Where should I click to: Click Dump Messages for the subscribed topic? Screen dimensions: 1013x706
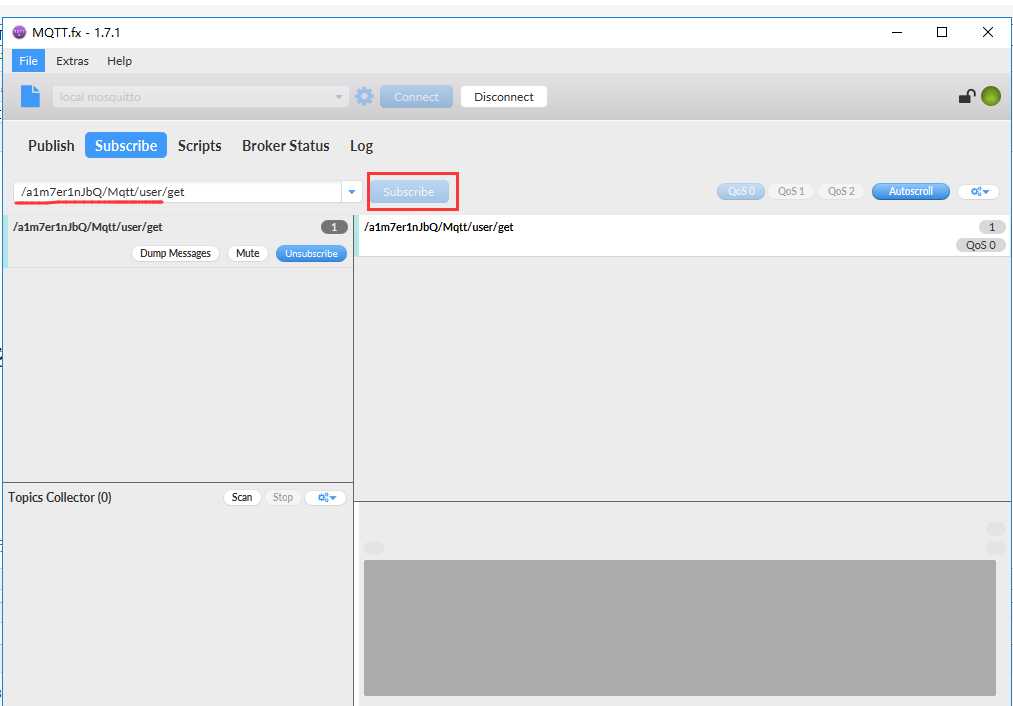(x=176, y=253)
